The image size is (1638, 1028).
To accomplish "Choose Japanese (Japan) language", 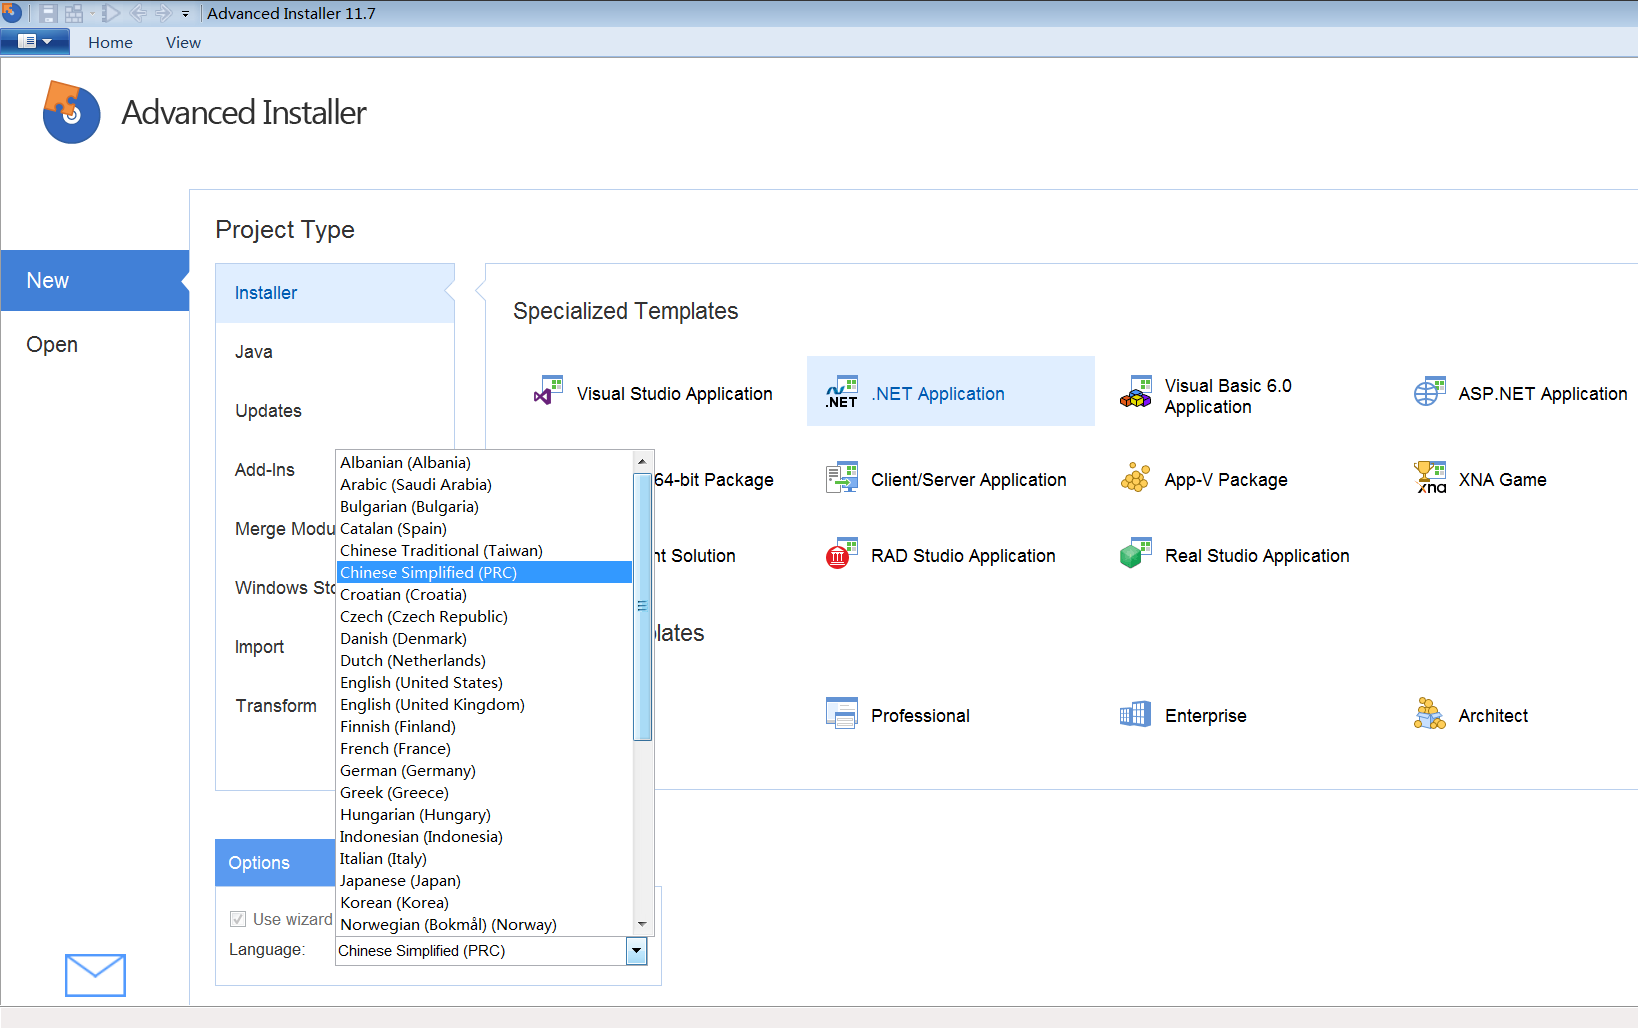I will click(485, 880).
